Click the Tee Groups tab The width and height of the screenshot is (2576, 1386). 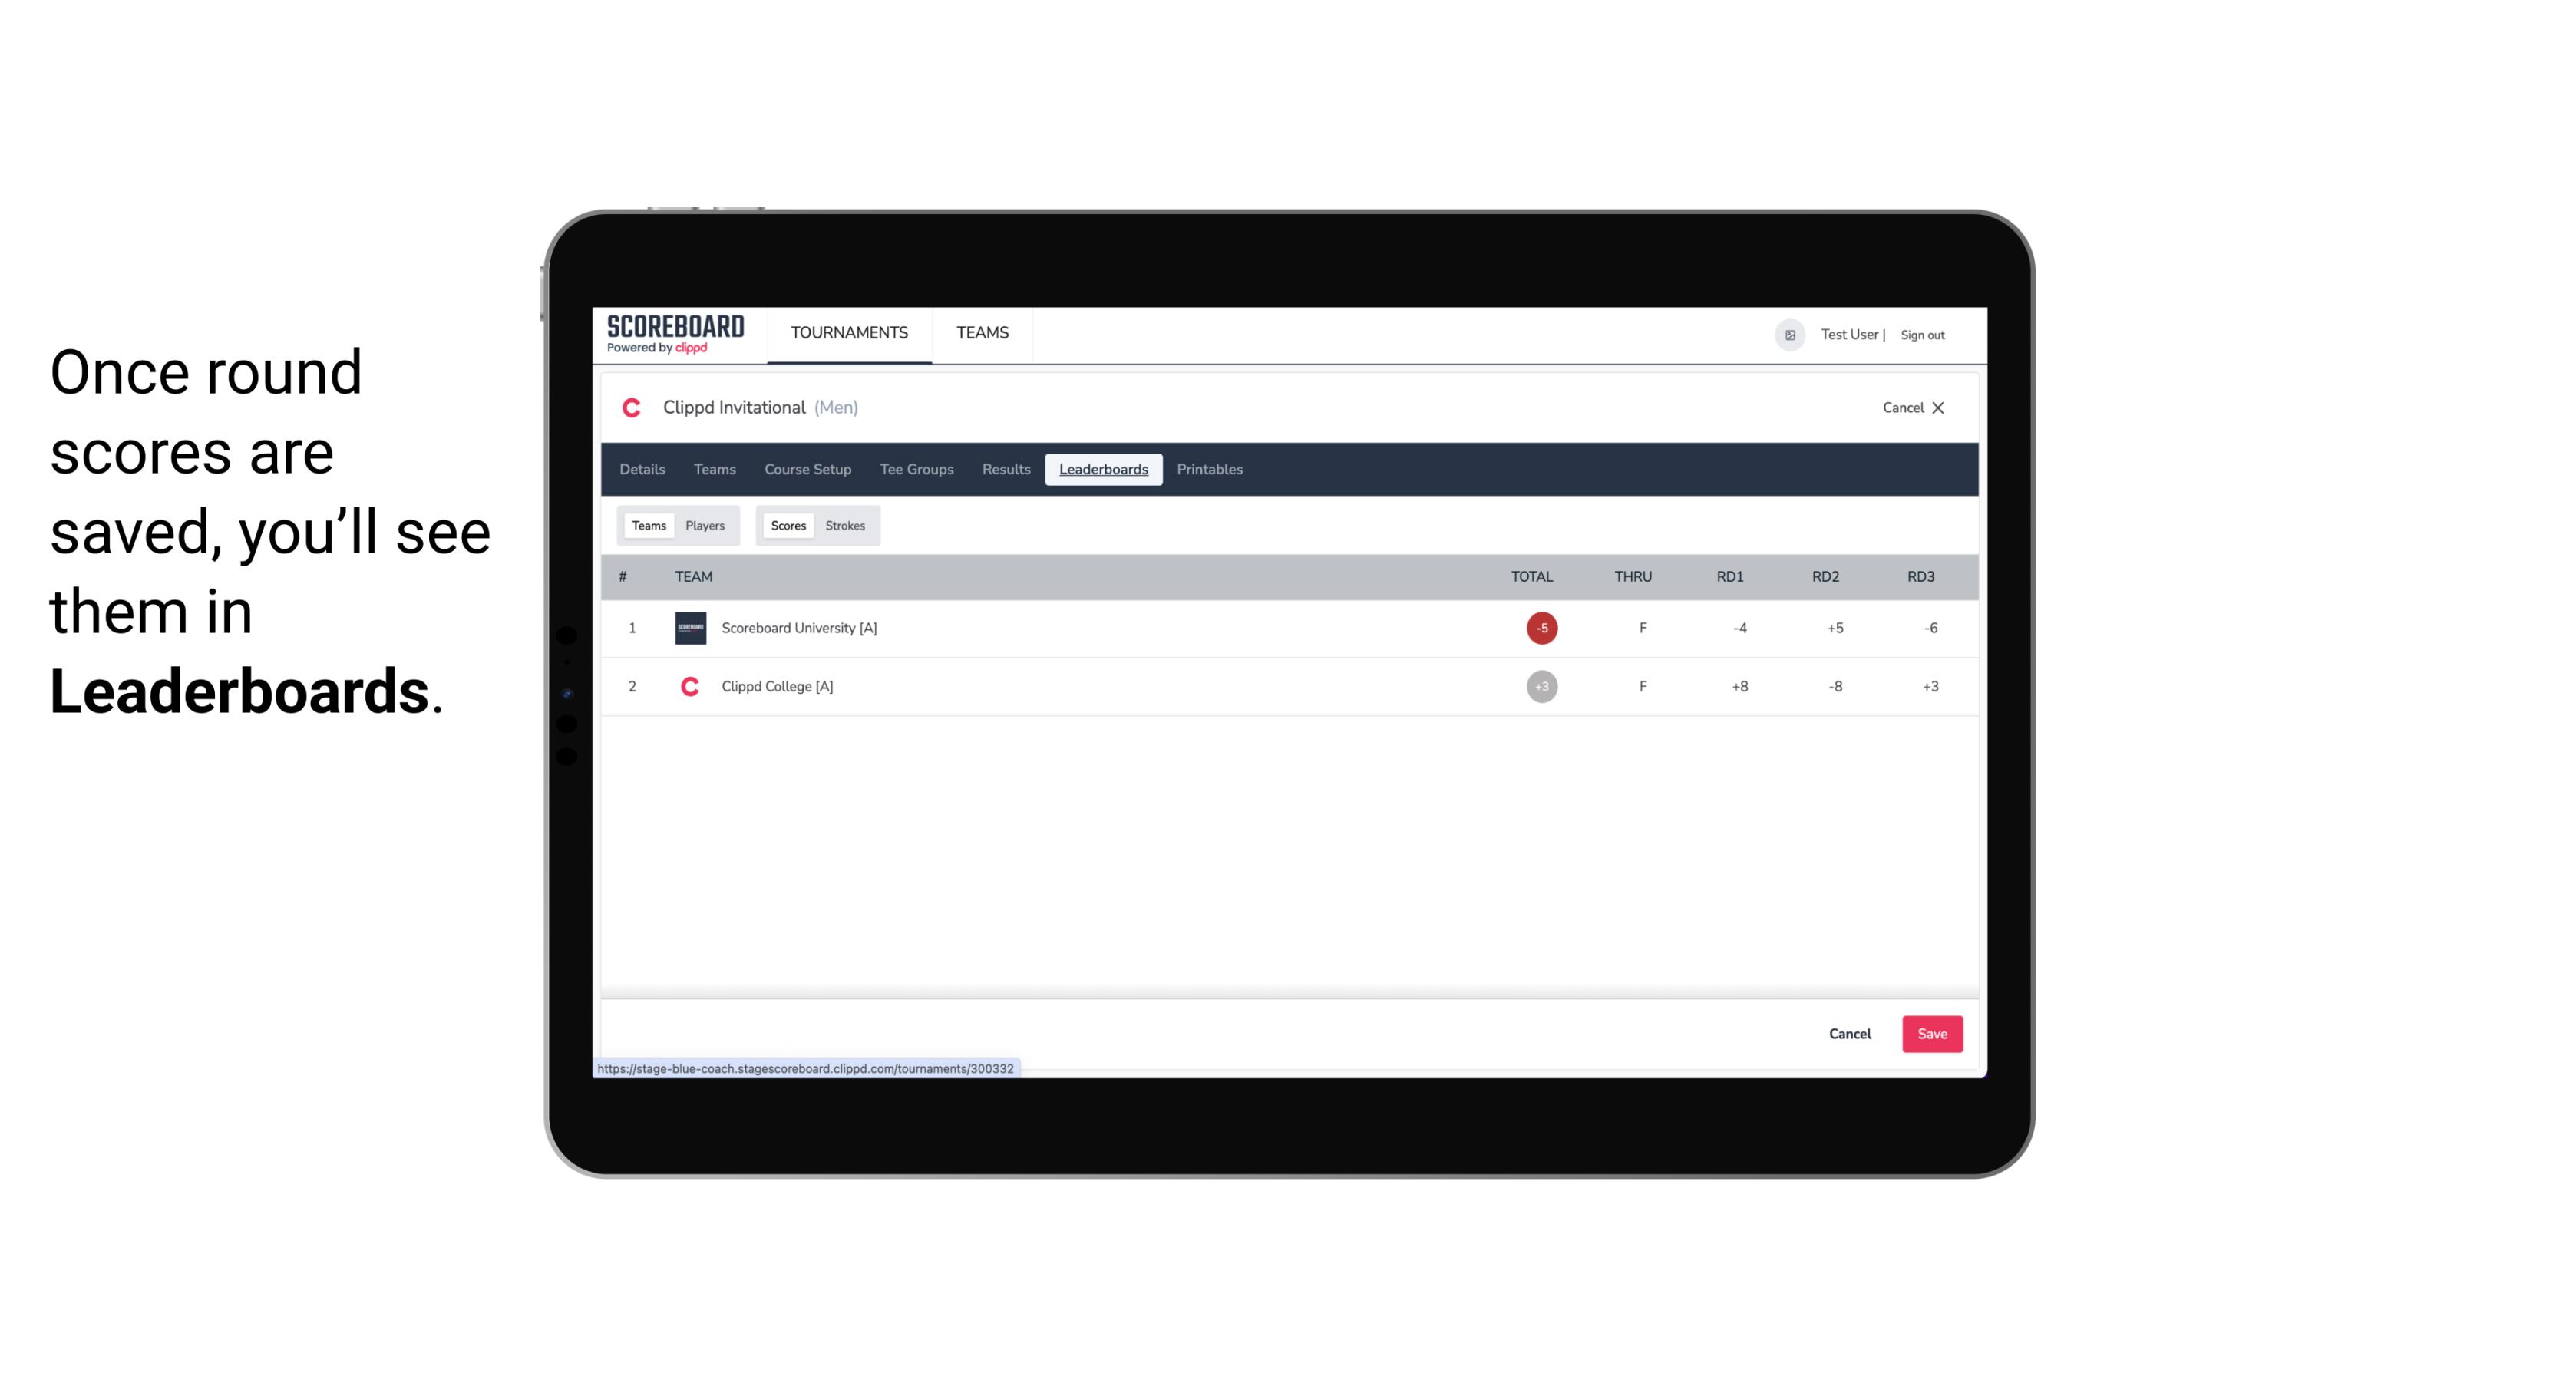pos(915,470)
